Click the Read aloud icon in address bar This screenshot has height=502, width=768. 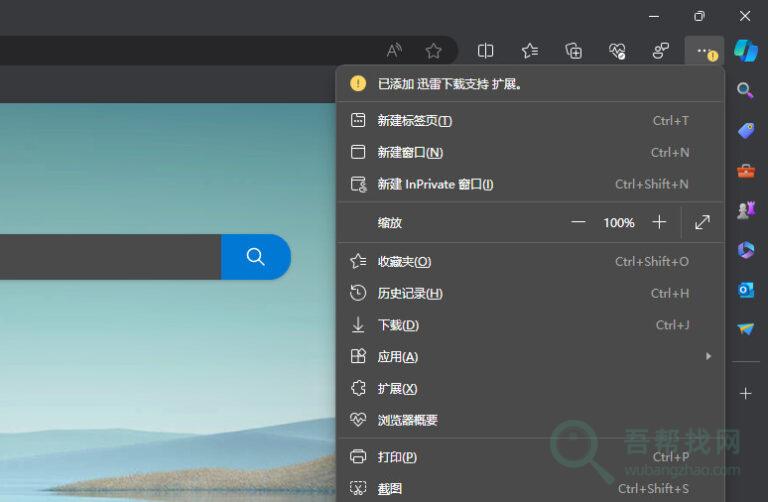(x=395, y=51)
